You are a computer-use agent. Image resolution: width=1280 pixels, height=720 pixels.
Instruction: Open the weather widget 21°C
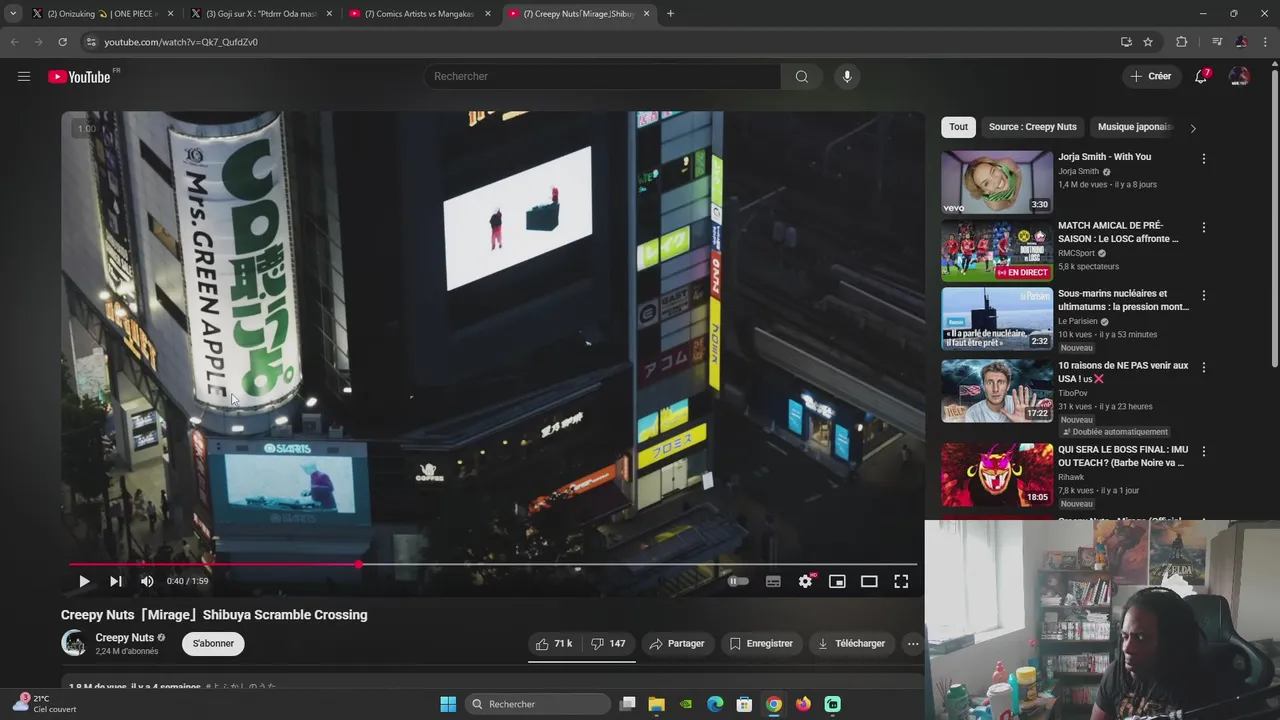(44, 704)
